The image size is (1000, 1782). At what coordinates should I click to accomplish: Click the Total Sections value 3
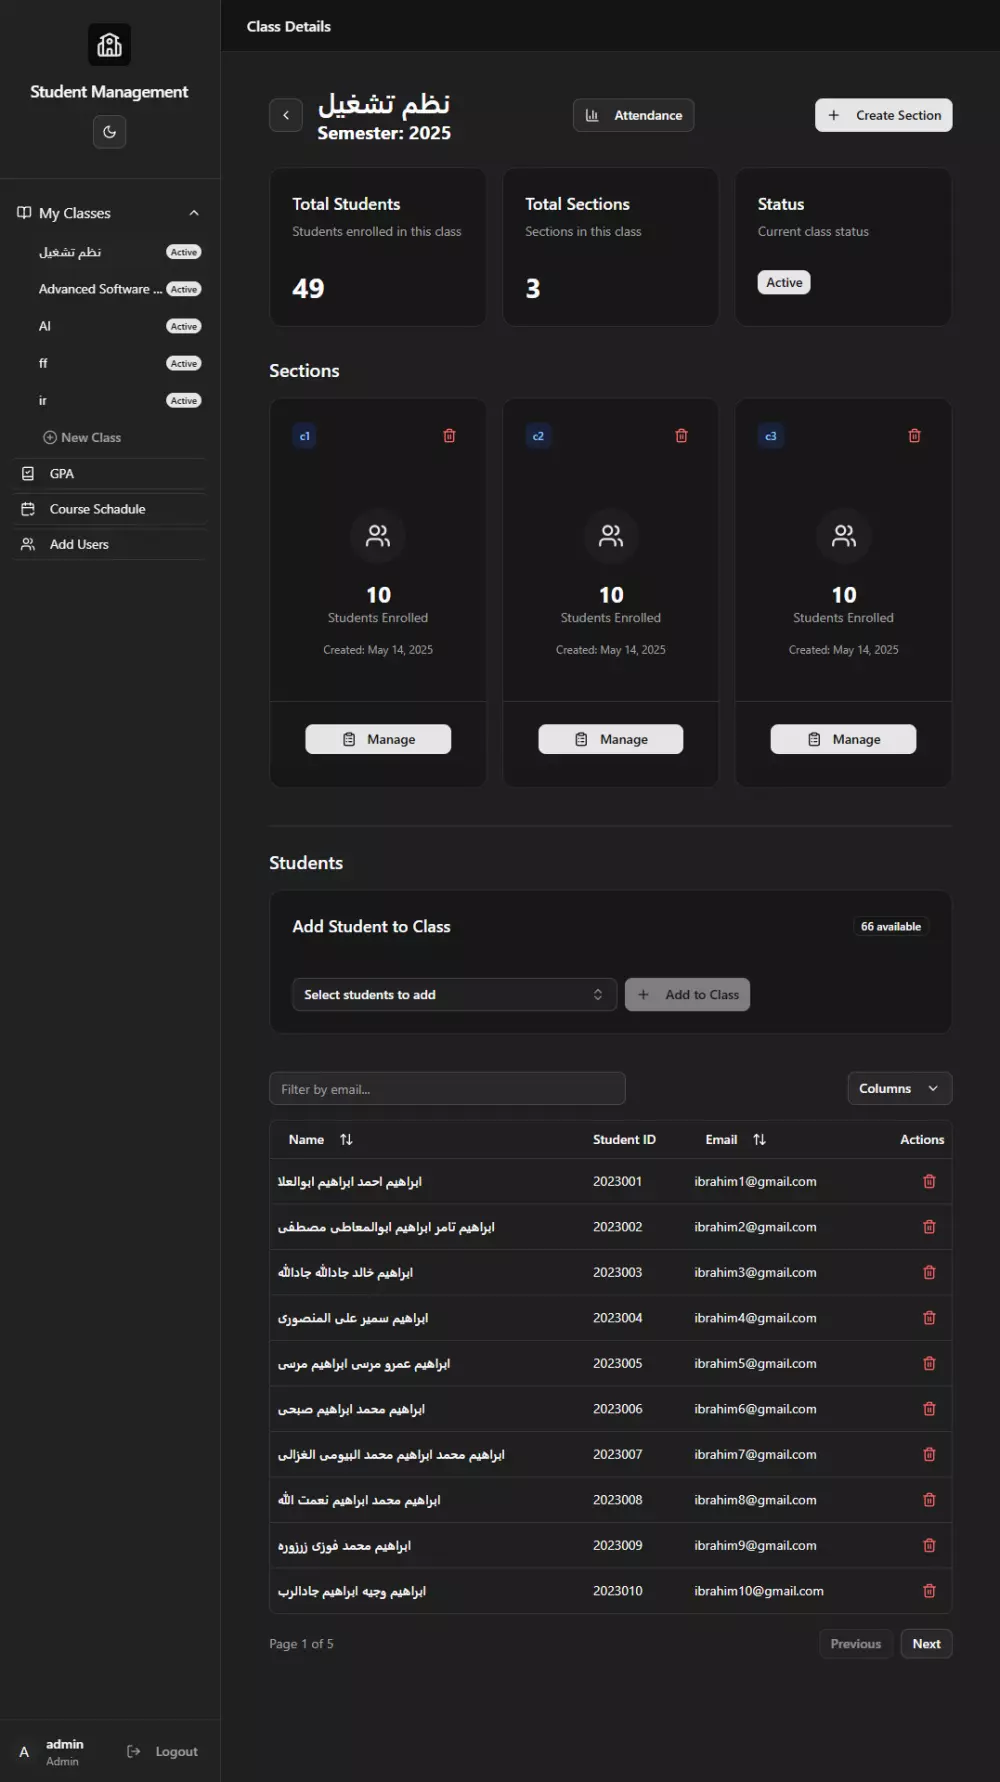pos(533,289)
